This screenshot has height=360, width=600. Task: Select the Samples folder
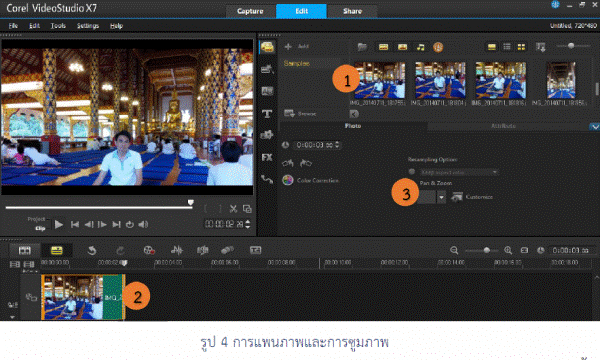(x=297, y=63)
